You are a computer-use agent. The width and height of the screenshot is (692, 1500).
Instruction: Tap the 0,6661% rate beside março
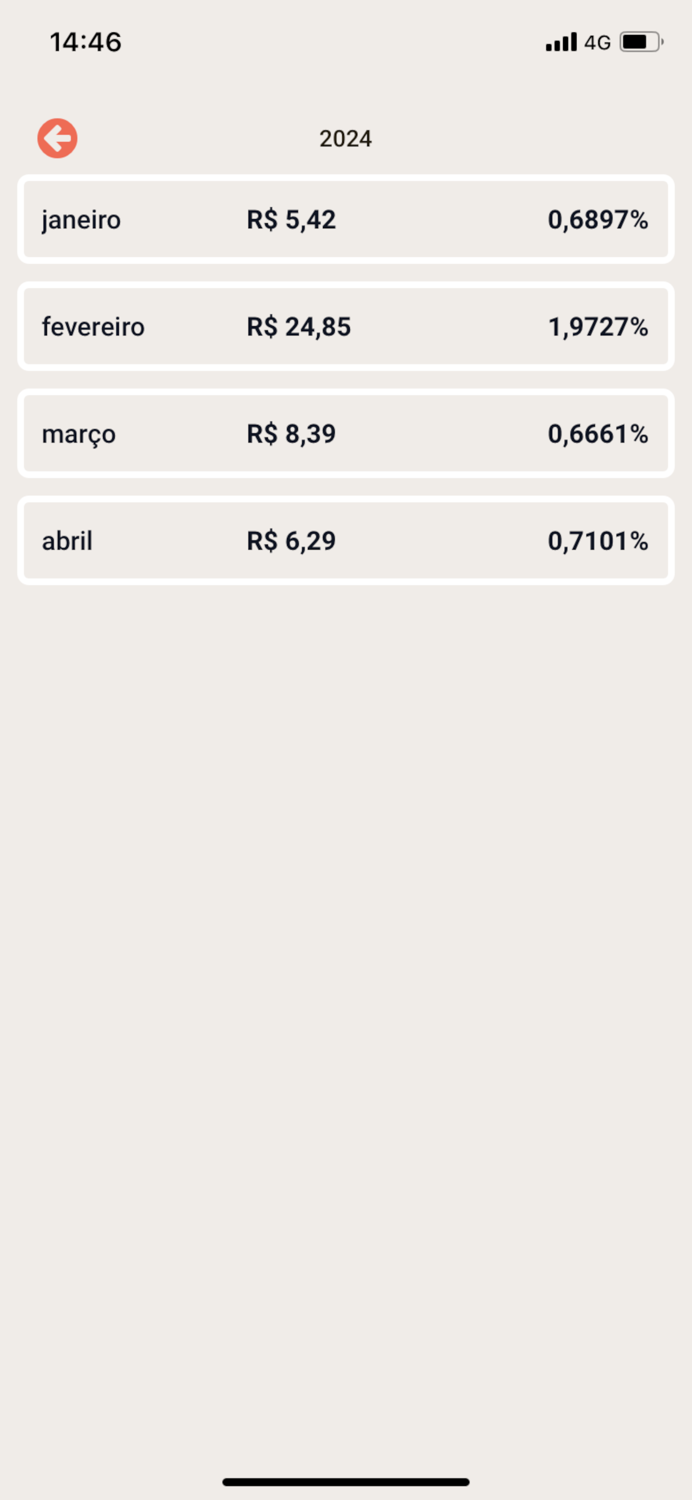point(598,434)
